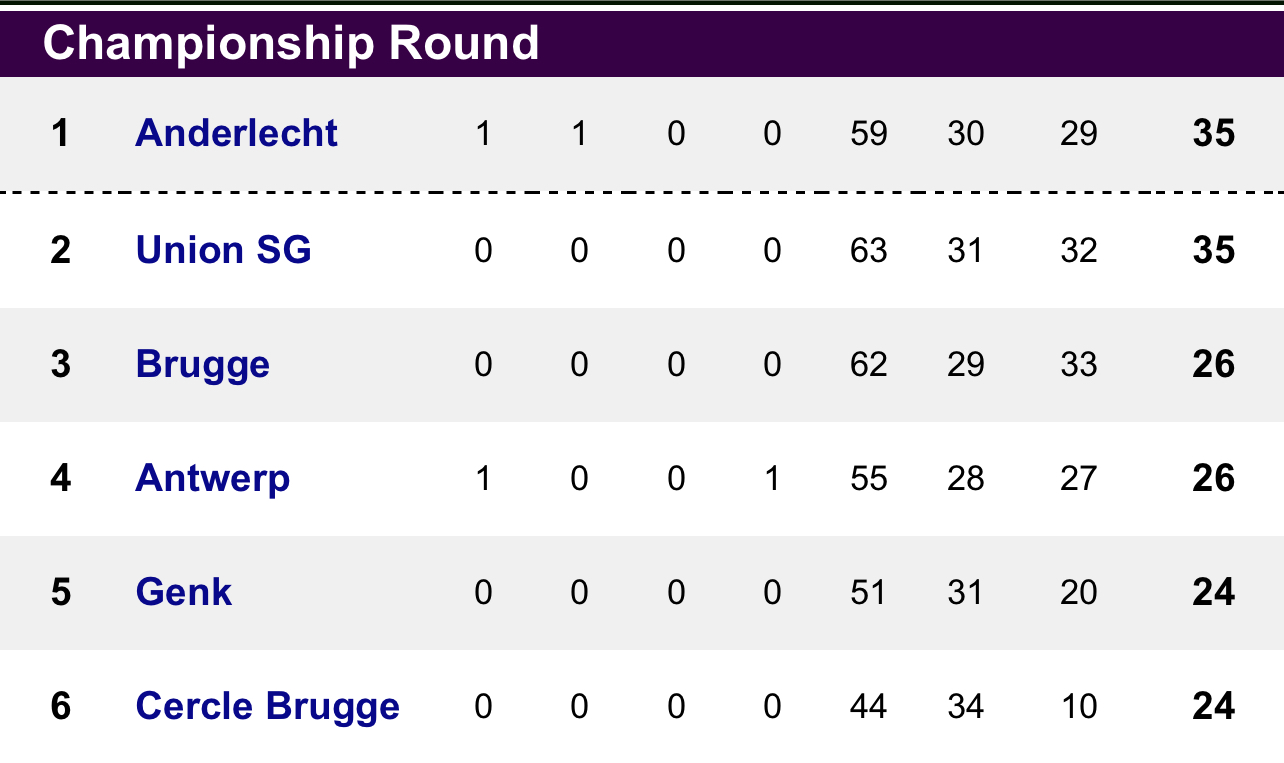Click Anderlecht's goal difference 29

point(1079,133)
